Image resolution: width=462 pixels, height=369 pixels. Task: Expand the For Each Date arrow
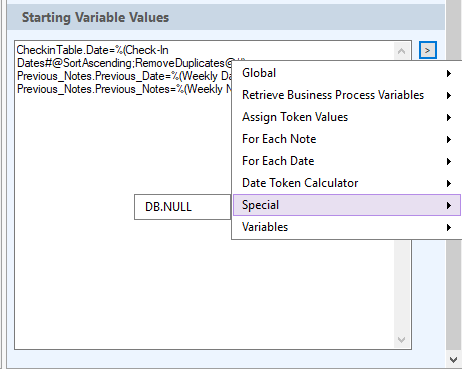tap(449, 161)
